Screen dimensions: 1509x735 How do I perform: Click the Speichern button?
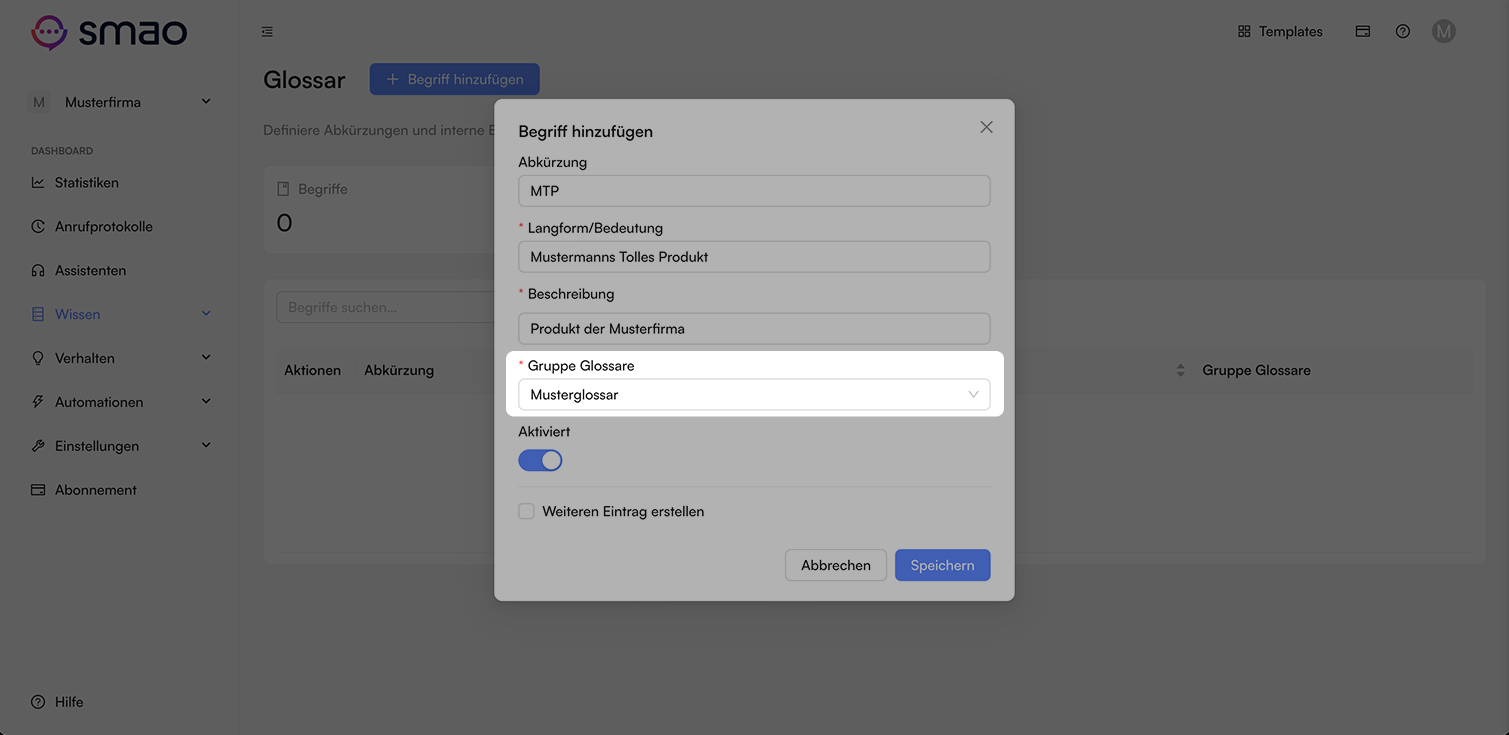[x=942, y=565]
